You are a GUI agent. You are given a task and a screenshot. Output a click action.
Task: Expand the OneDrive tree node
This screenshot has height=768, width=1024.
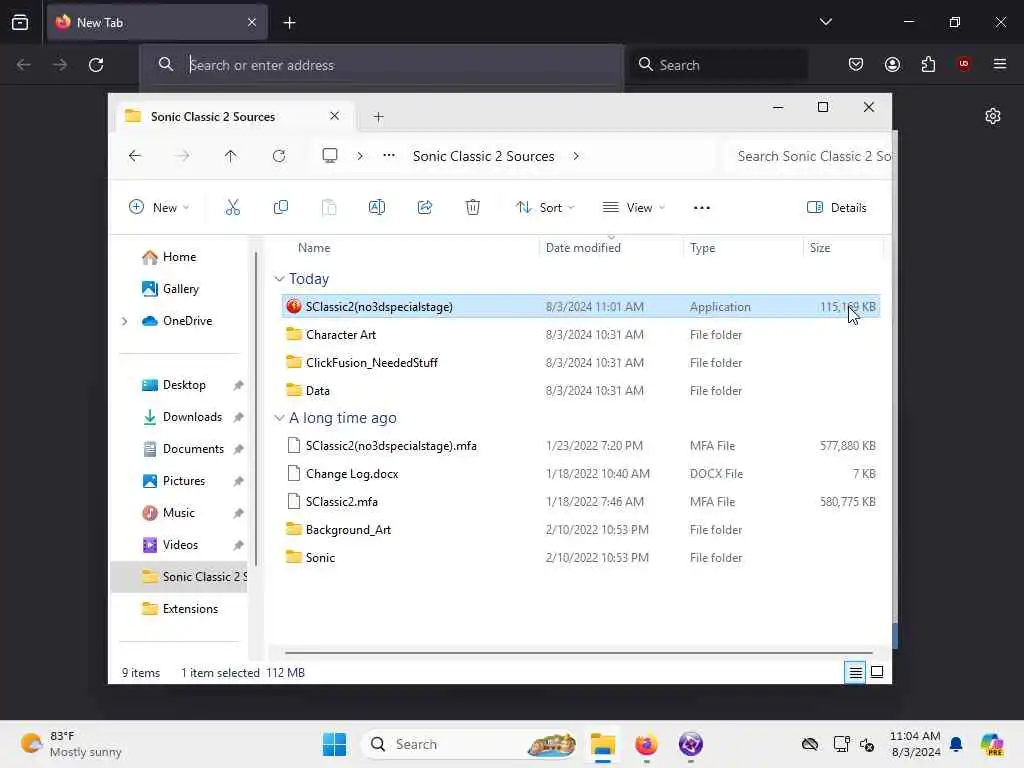[x=125, y=321]
